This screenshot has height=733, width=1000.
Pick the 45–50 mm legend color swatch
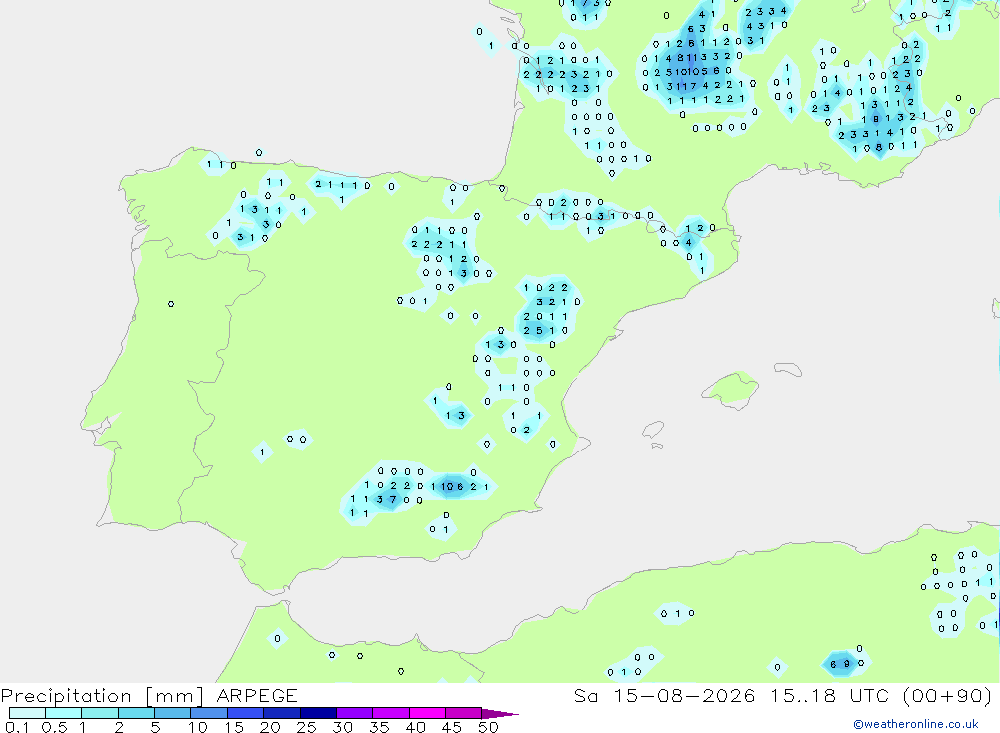pos(464,713)
